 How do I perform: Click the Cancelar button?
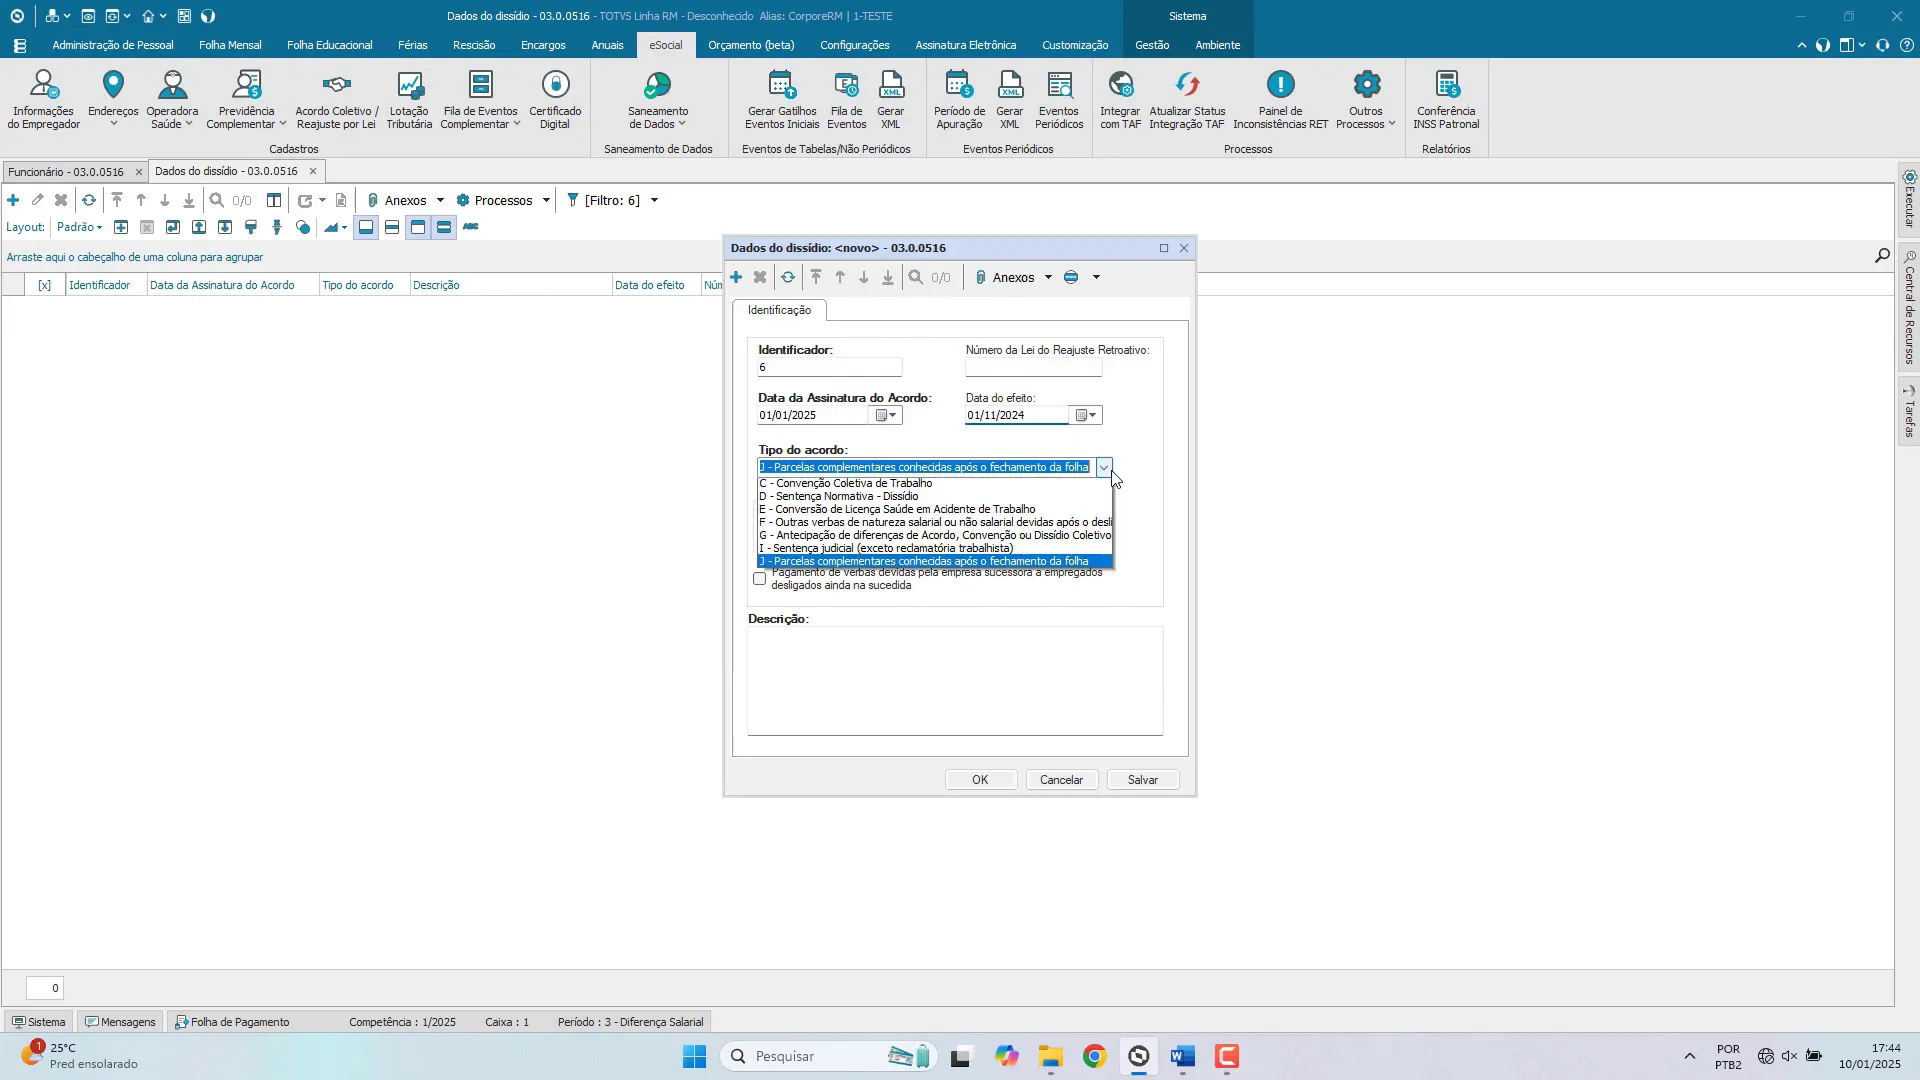(1061, 780)
